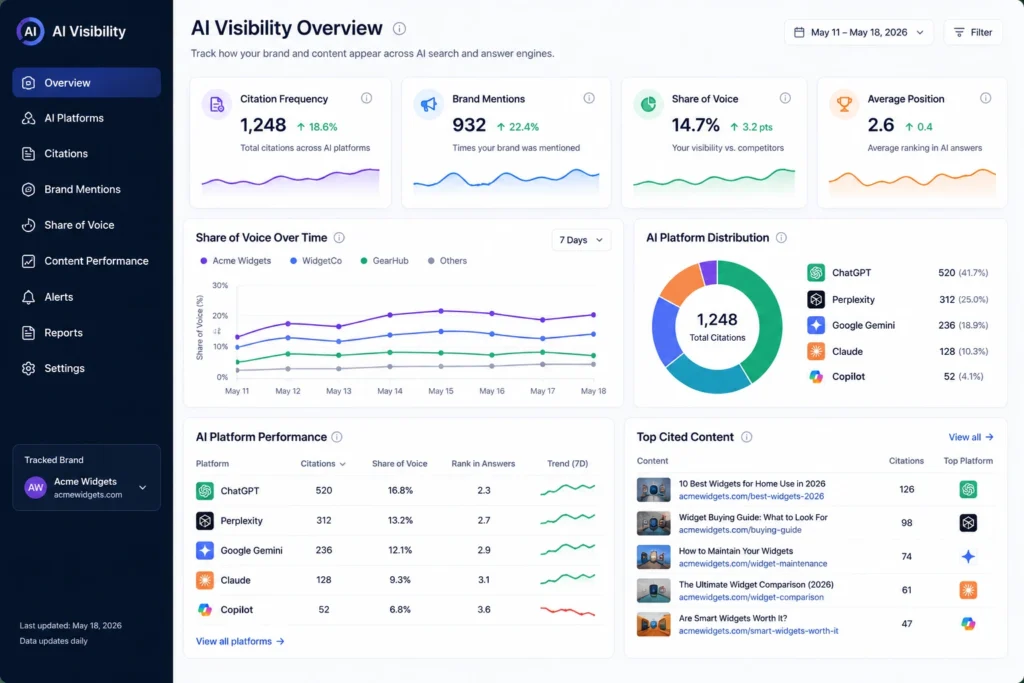Select the ChatGPT row in performance table

click(x=399, y=490)
